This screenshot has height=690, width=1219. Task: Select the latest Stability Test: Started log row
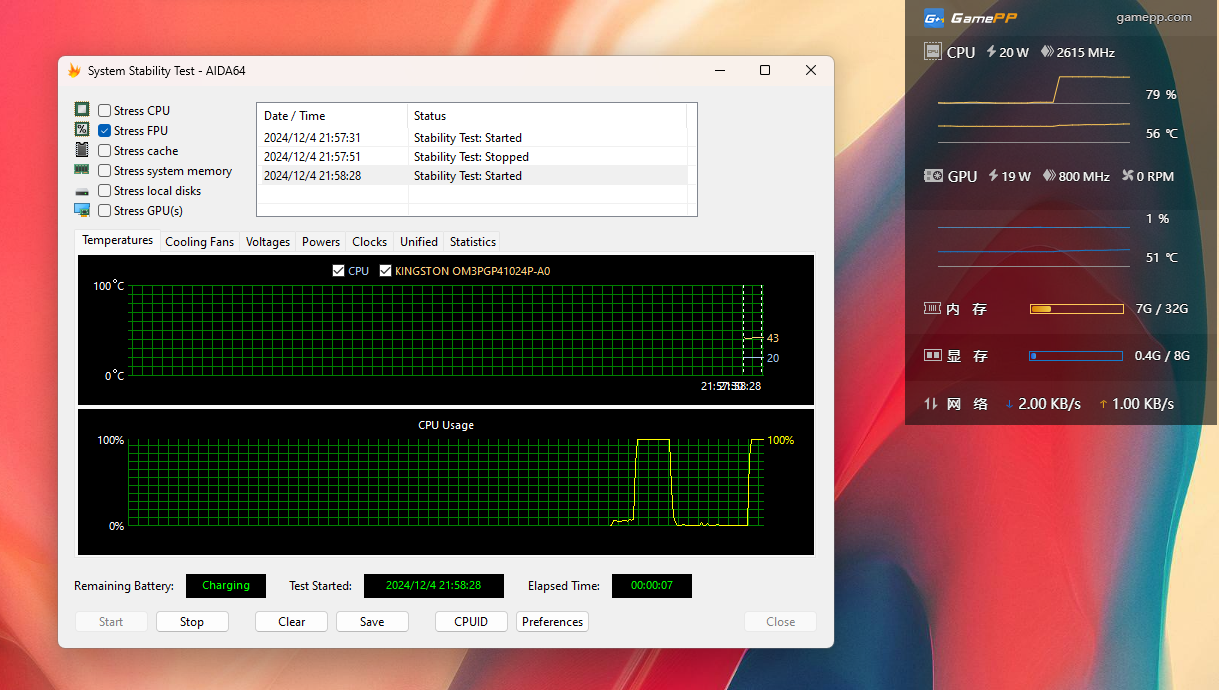(x=471, y=176)
